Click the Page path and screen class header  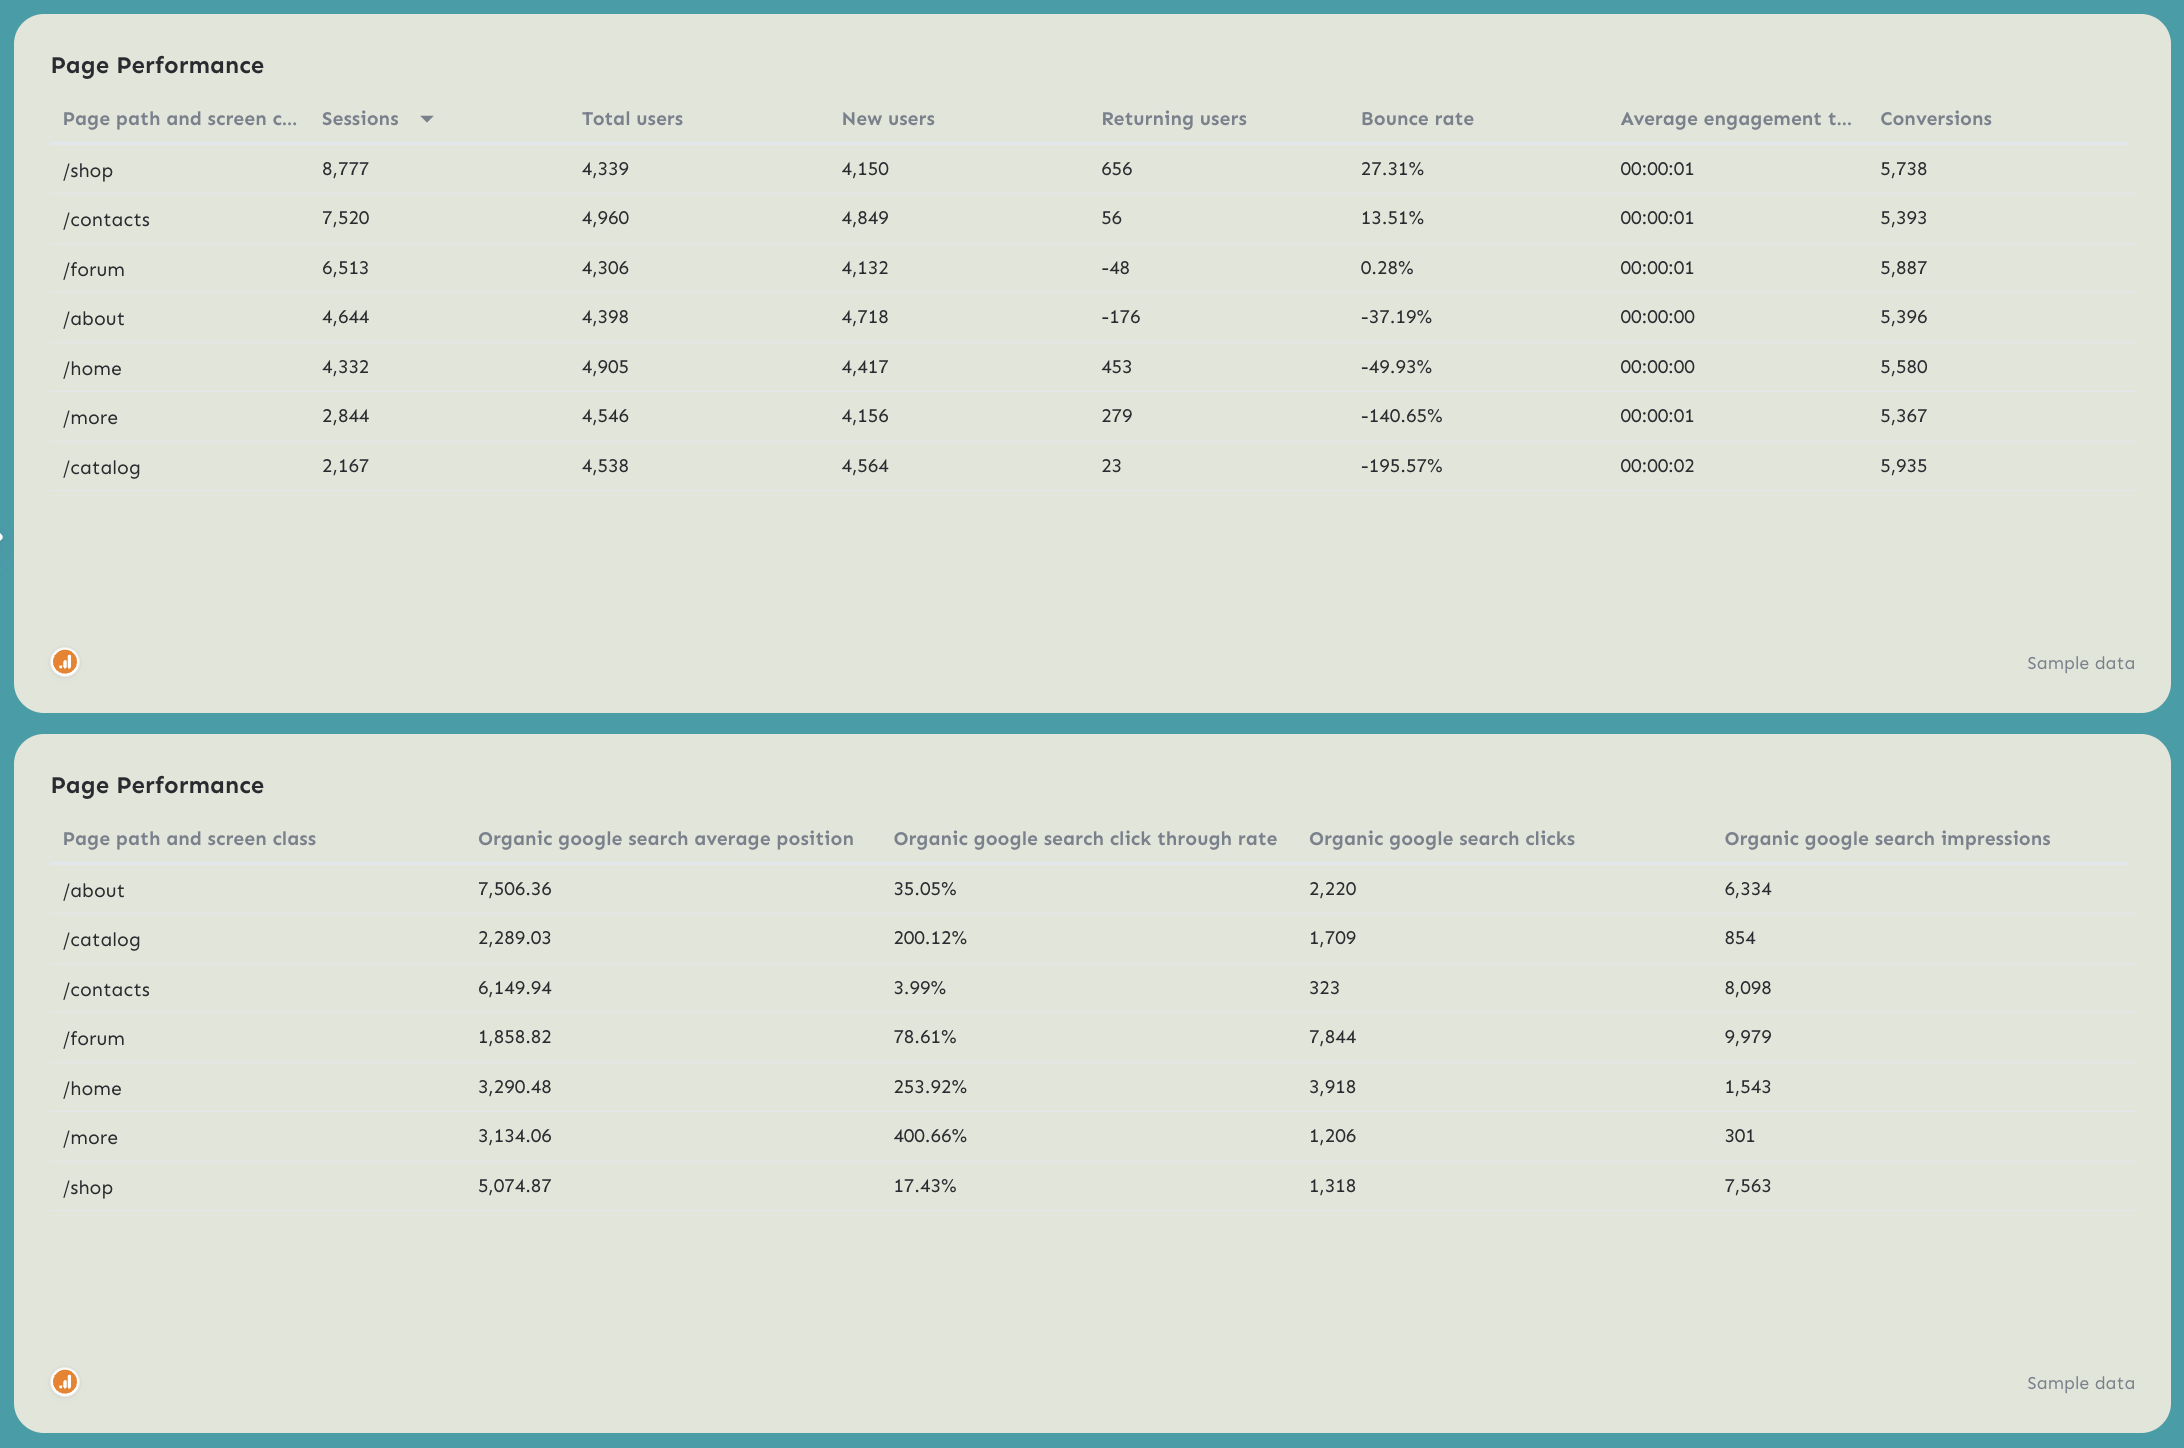click(x=189, y=838)
